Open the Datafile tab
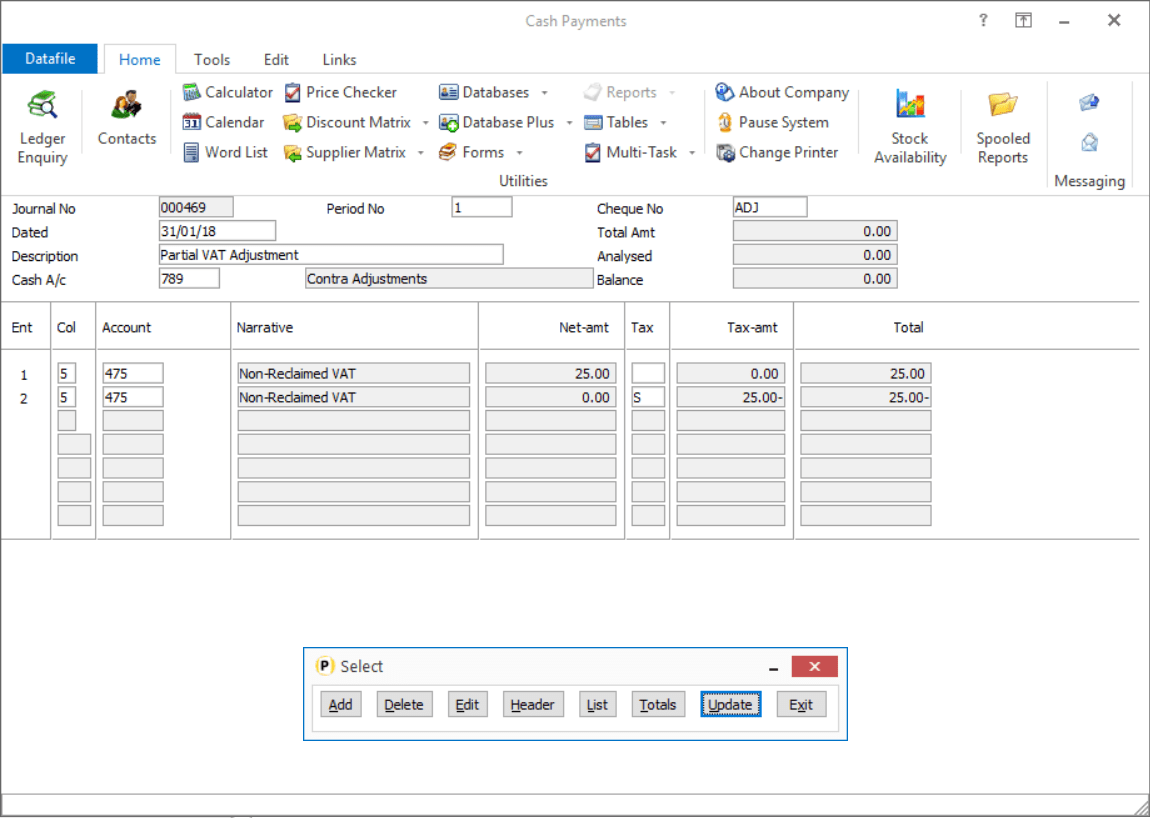The height and width of the screenshot is (818, 1150). [50, 59]
